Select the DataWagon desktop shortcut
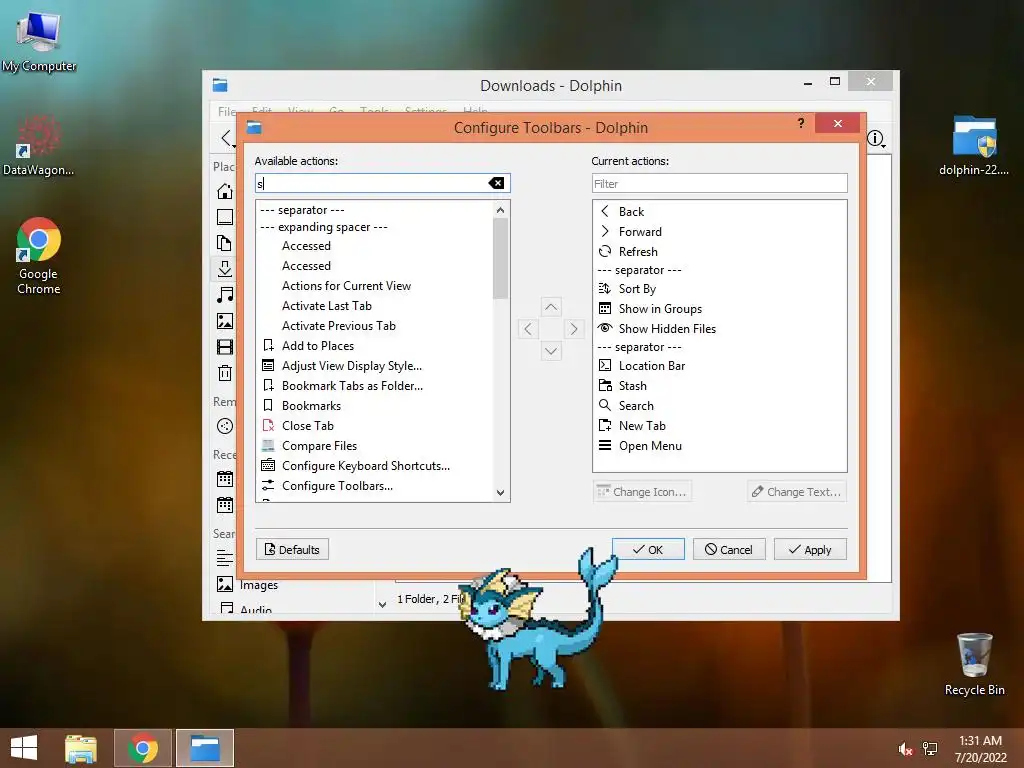The image size is (1024, 768). click(x=39, y=145)
